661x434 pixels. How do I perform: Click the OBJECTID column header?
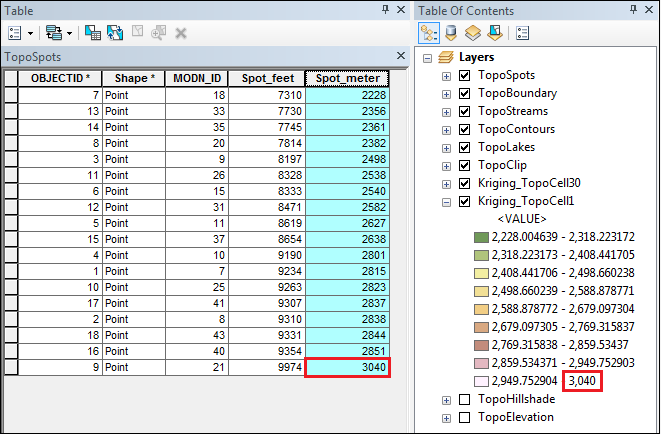[60, 78]
